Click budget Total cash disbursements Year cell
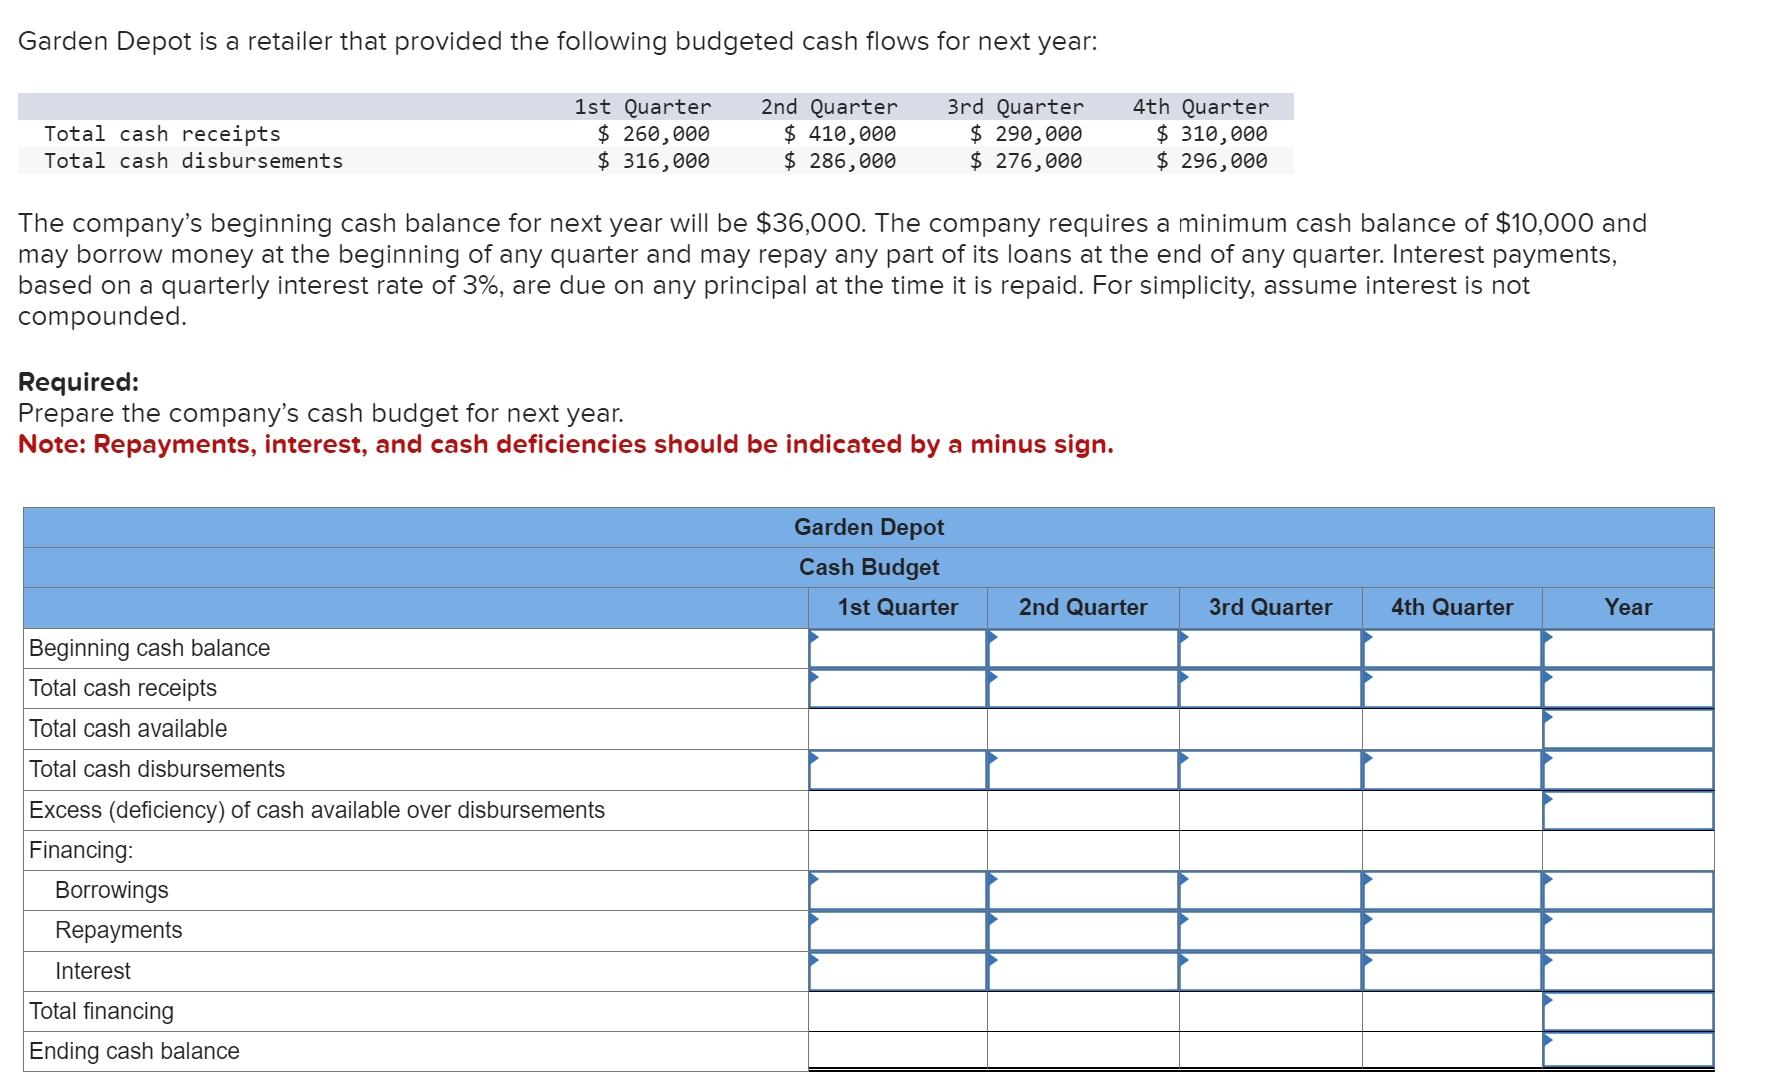 click(x=1628, y=769)
